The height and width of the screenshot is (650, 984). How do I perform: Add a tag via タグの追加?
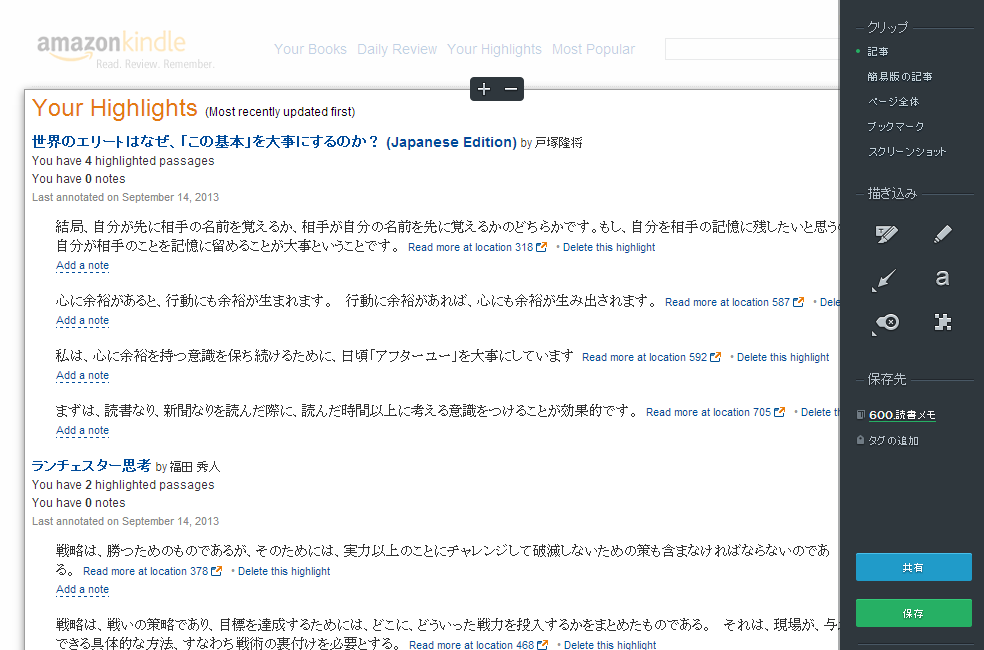coord(893,440)
